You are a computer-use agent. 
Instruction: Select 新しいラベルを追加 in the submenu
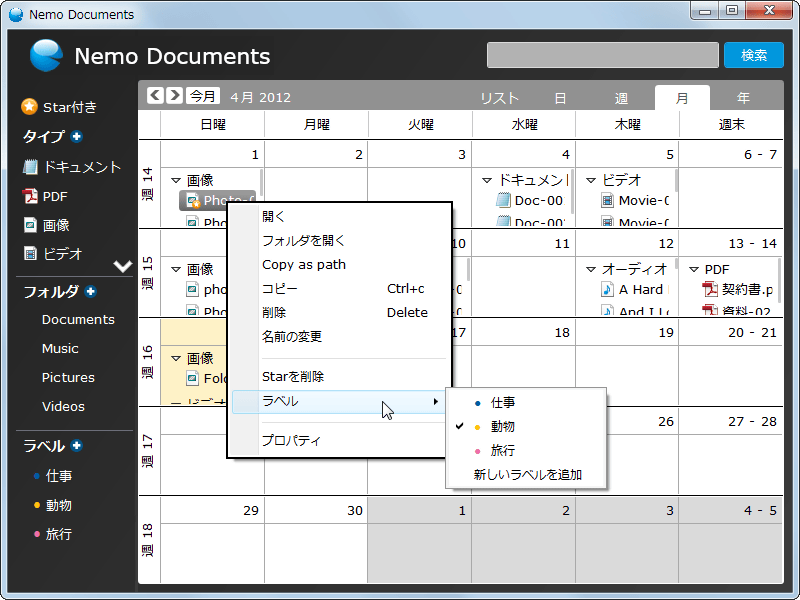pos(526,474)
